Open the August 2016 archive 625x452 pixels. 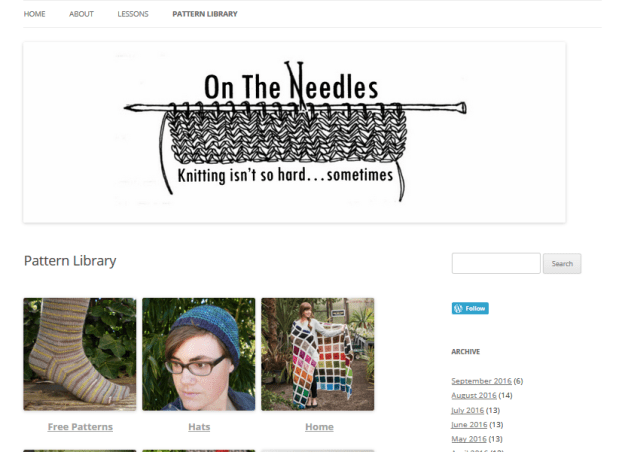(474, 395)
